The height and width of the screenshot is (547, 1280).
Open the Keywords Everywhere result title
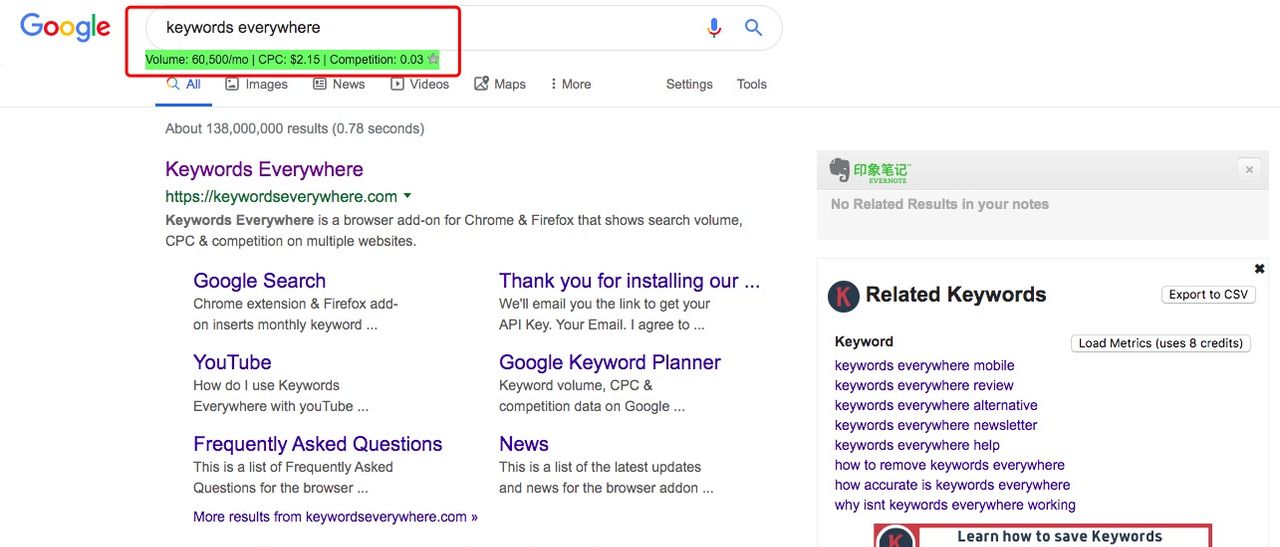pyautogui.click(x=264, y=169)
